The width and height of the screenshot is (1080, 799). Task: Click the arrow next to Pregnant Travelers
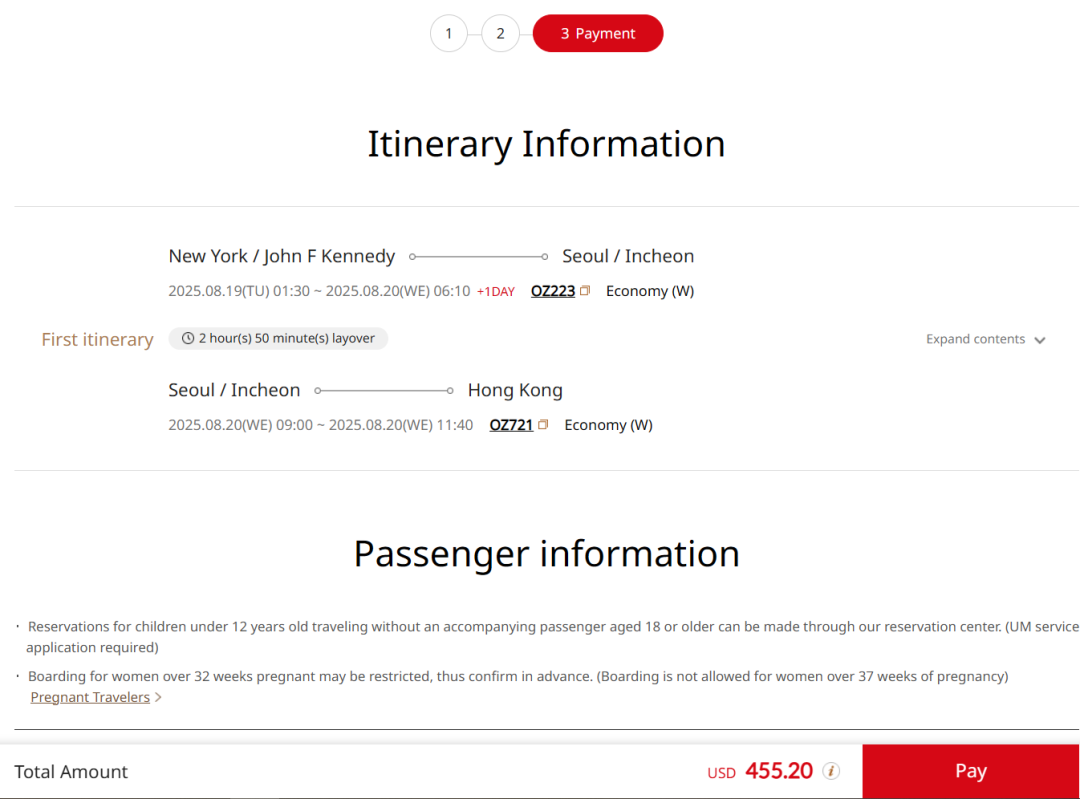pos(158,698)
